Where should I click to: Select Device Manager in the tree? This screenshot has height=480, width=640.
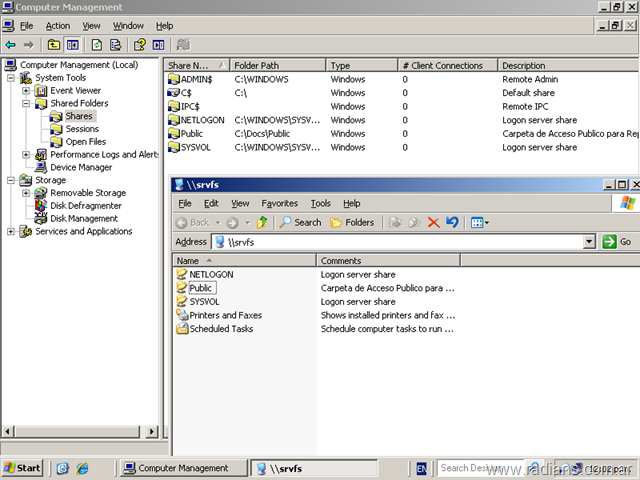[x=80, y=168]
